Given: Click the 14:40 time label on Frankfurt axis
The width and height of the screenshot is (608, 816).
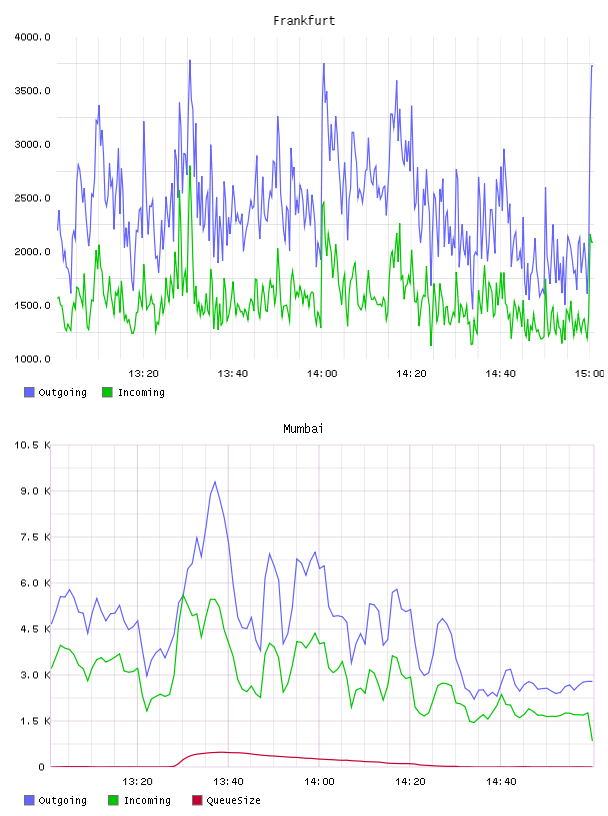Looking at the screenshot, I should [500, 373].
